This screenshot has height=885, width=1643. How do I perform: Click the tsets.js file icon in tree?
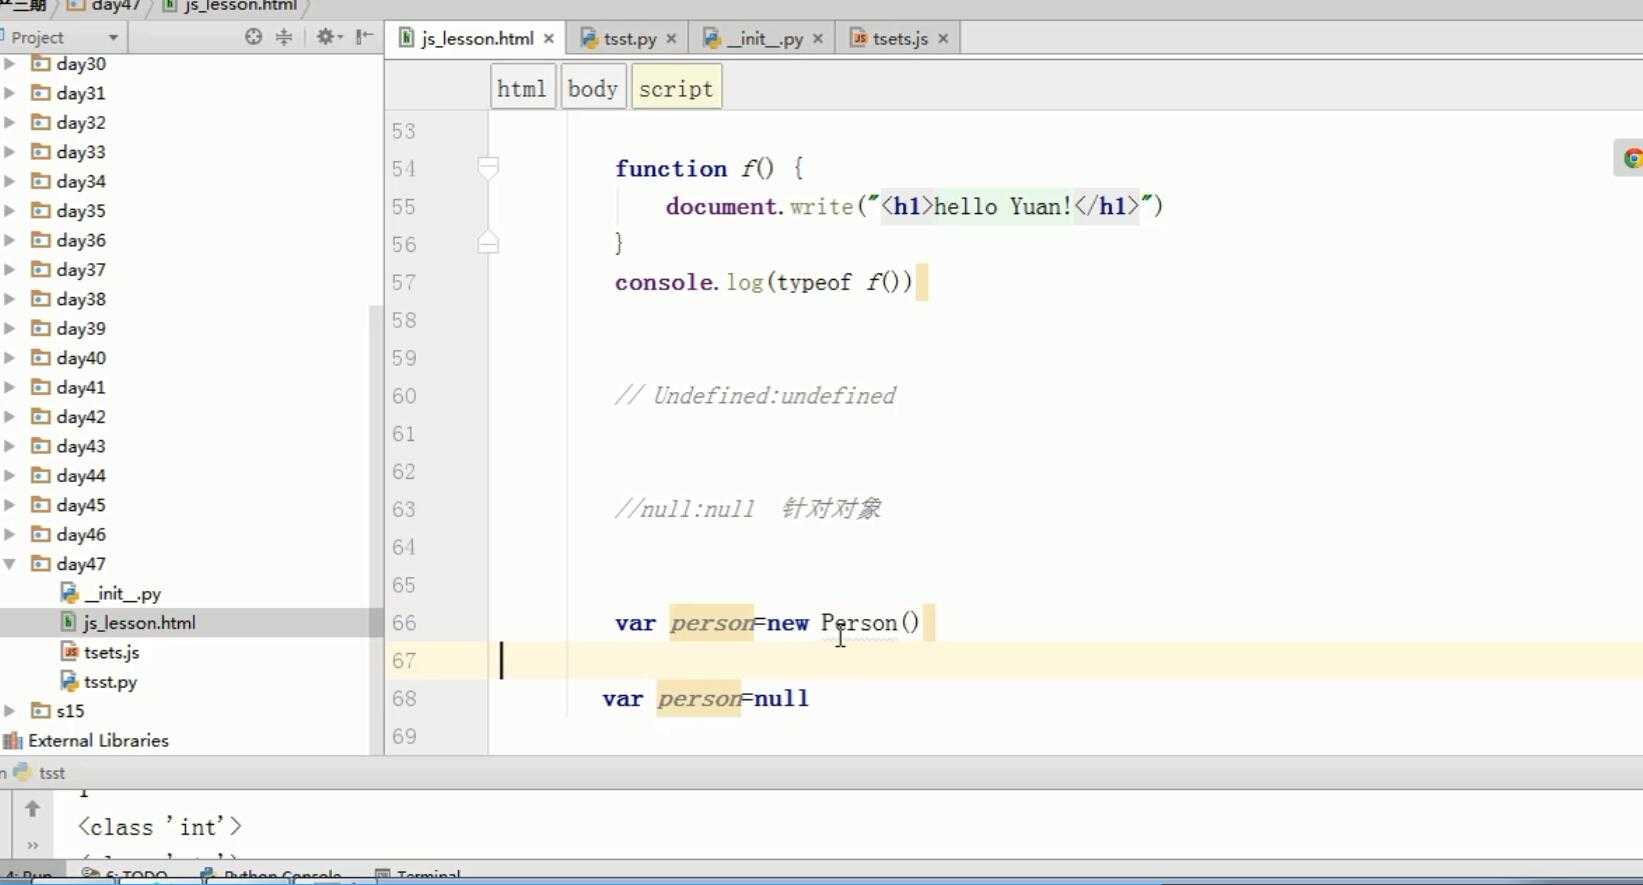tap(69, 652)
